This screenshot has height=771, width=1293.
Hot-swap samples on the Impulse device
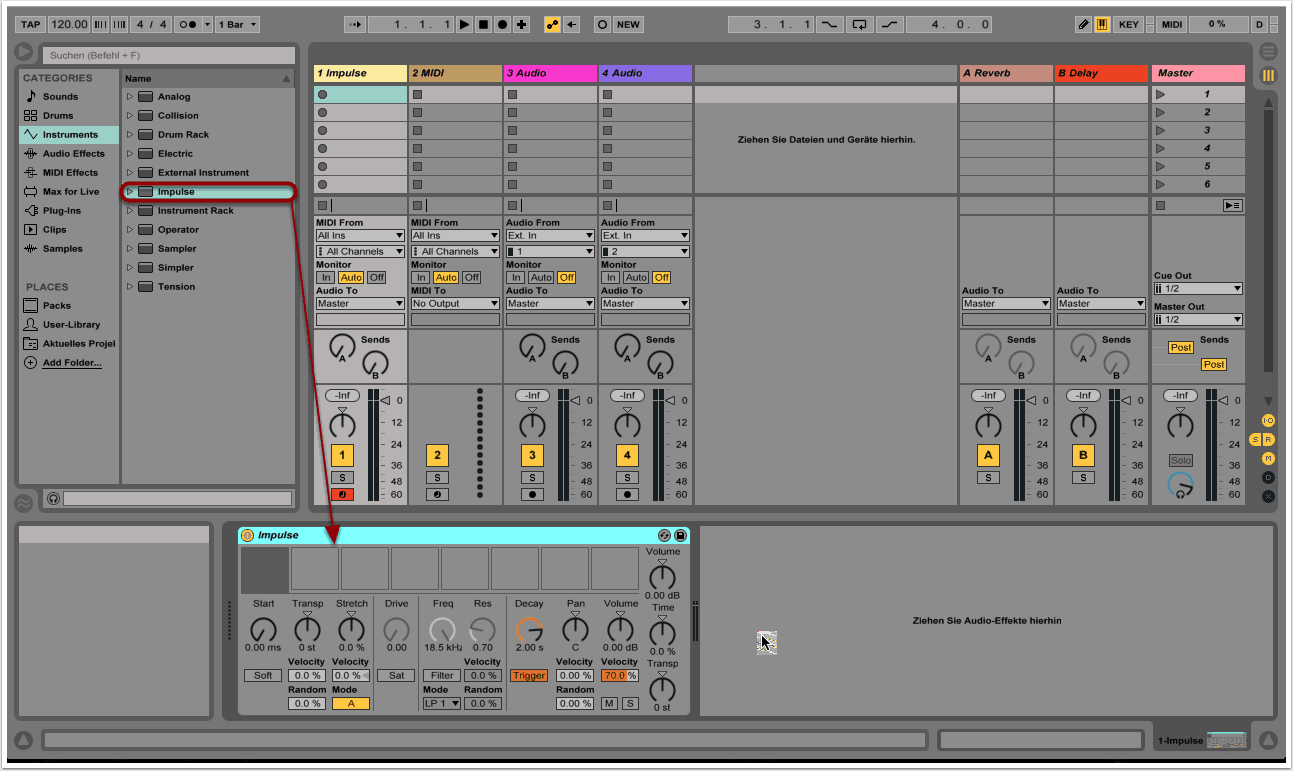click(663, 535)
